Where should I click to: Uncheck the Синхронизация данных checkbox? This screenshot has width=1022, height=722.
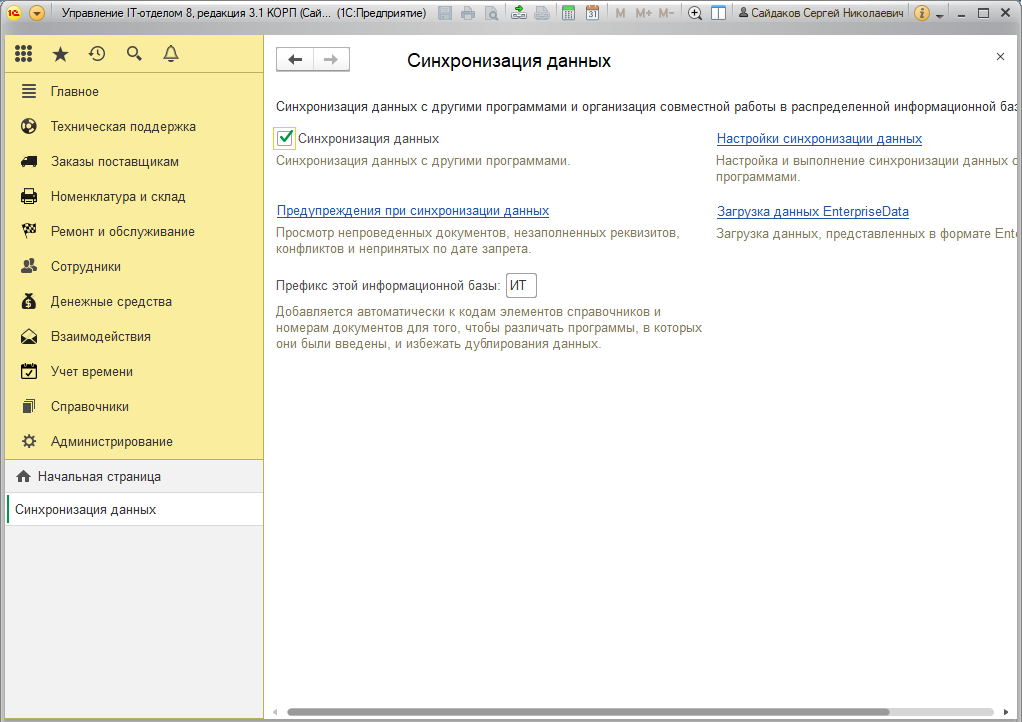point(285,138)
